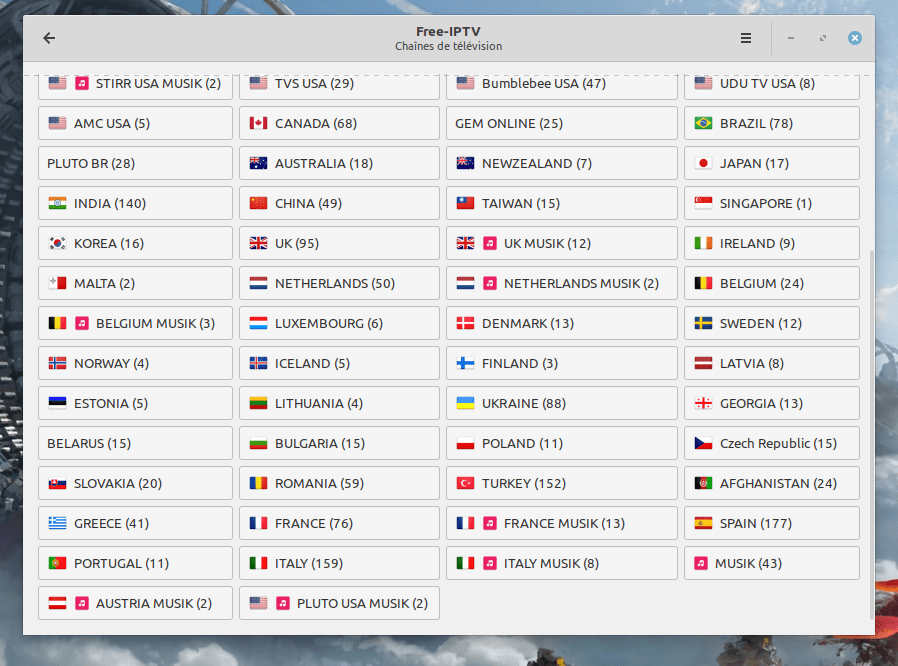Select ICELAND (5) channel group
The width and height of the screenshot is (898, 666).
[339, 363]
